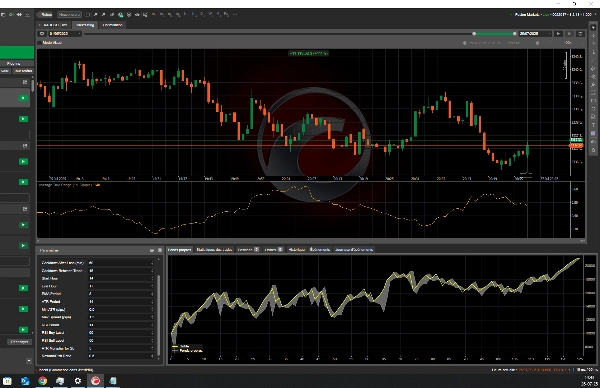
Task: Open cTrader red icon in the taskbar
Action: tap(95, 381)
